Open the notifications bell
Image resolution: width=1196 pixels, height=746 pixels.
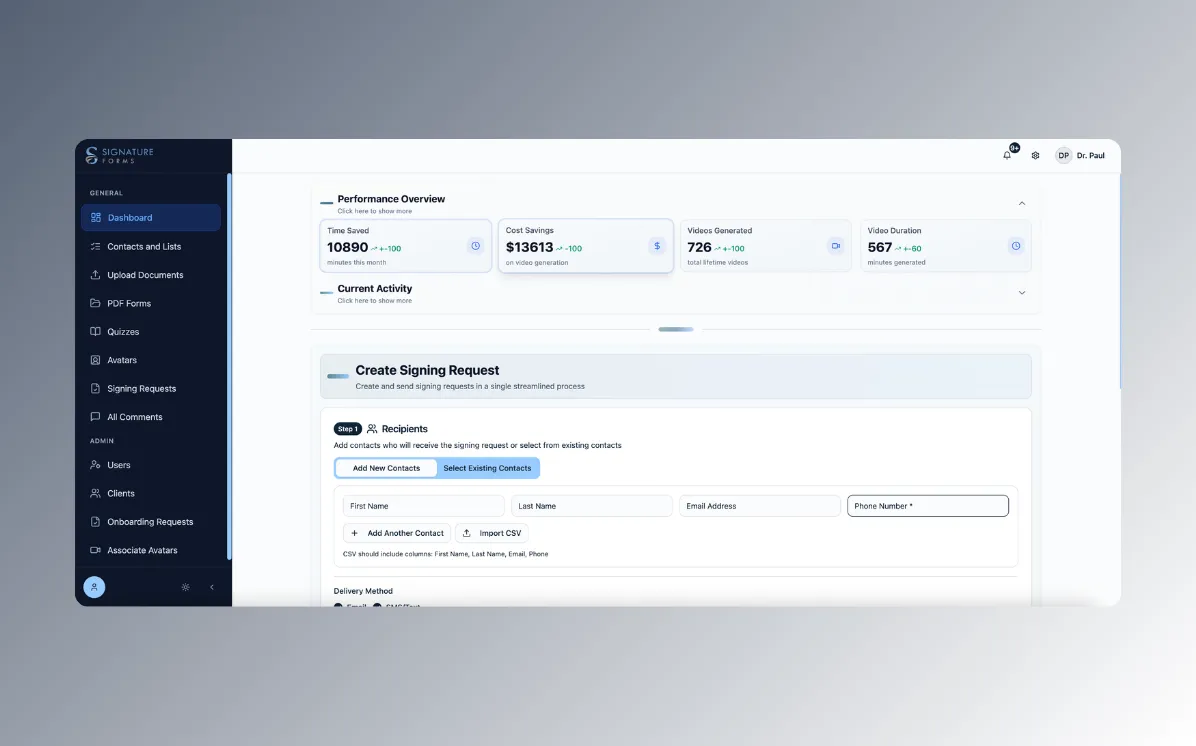1007,155
